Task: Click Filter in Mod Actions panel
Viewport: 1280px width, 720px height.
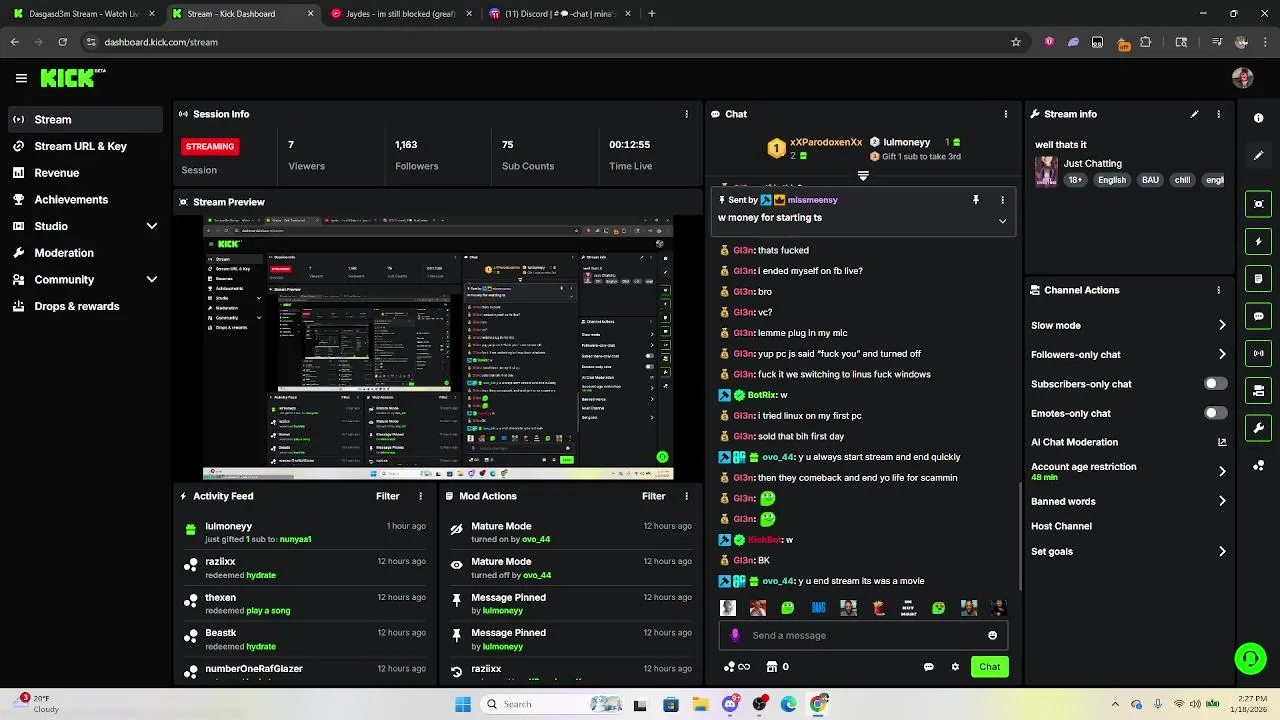Action: click(653, 496)
